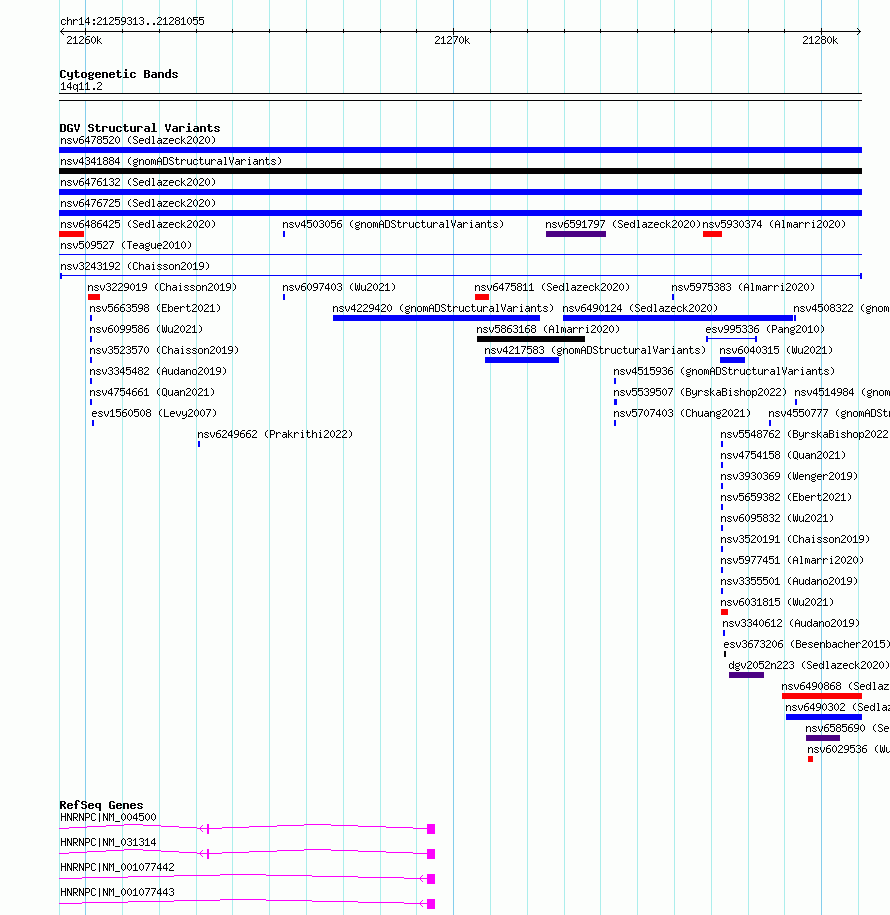Image resolution: width=890 pixels, height=915 pixels.
Task: Select the red nsv6490868 variant bar
Action: [x=822, y=696]
